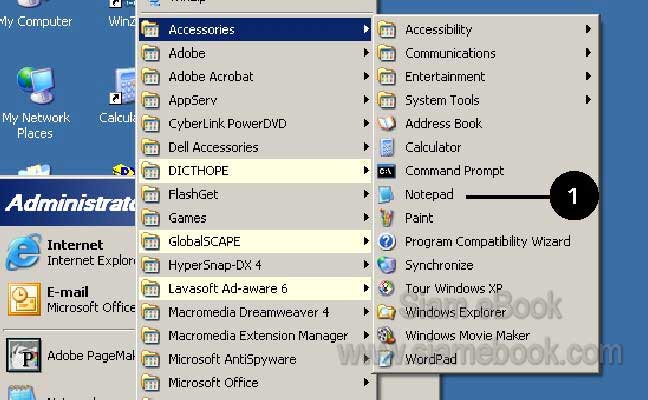Open Program Compatibility Wizard entry
The height and width of the screenshot is (400, 648).
488,242
